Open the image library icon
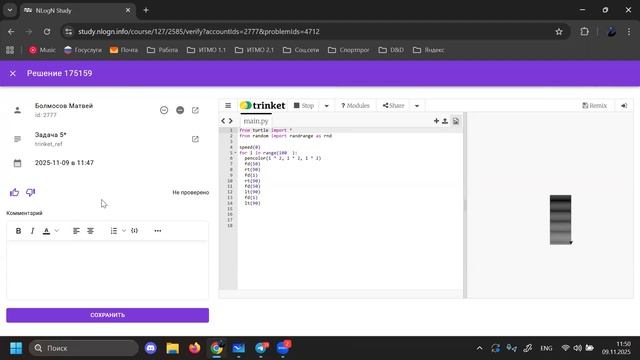The height and width of the screenshot is (360, 640). (x=456, y=121)
